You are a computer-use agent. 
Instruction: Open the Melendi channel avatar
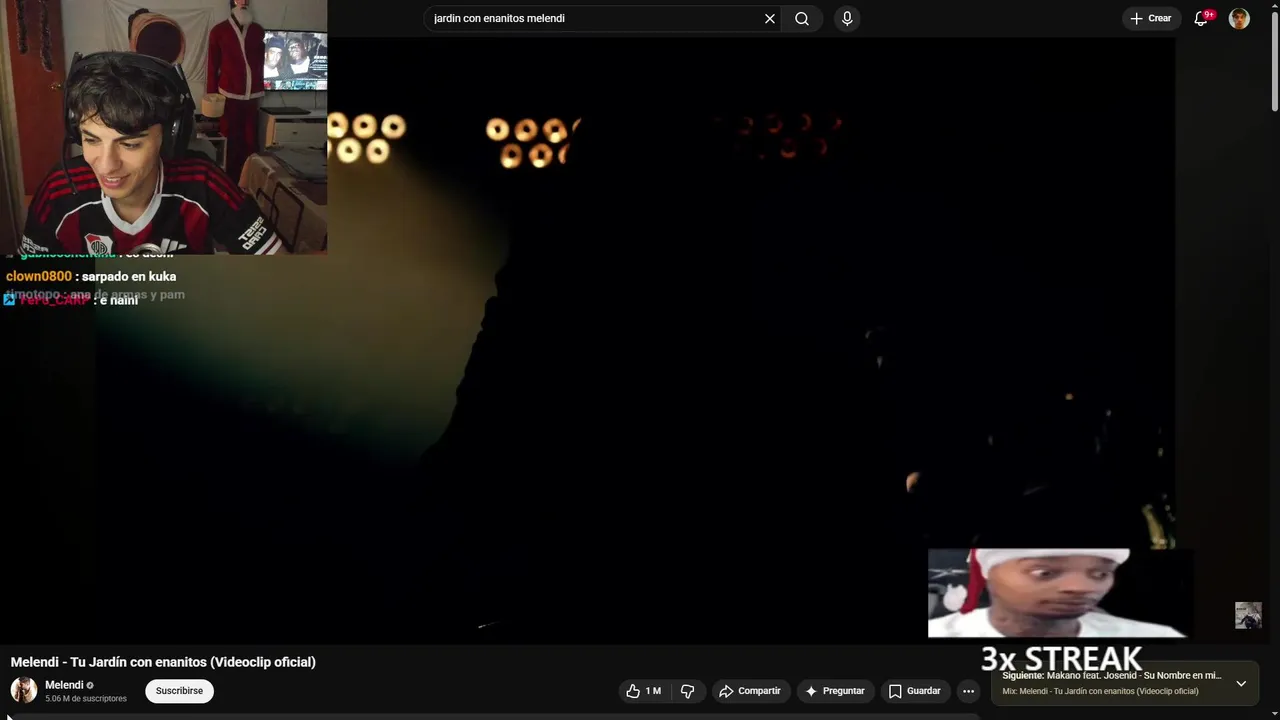point(24,690)
